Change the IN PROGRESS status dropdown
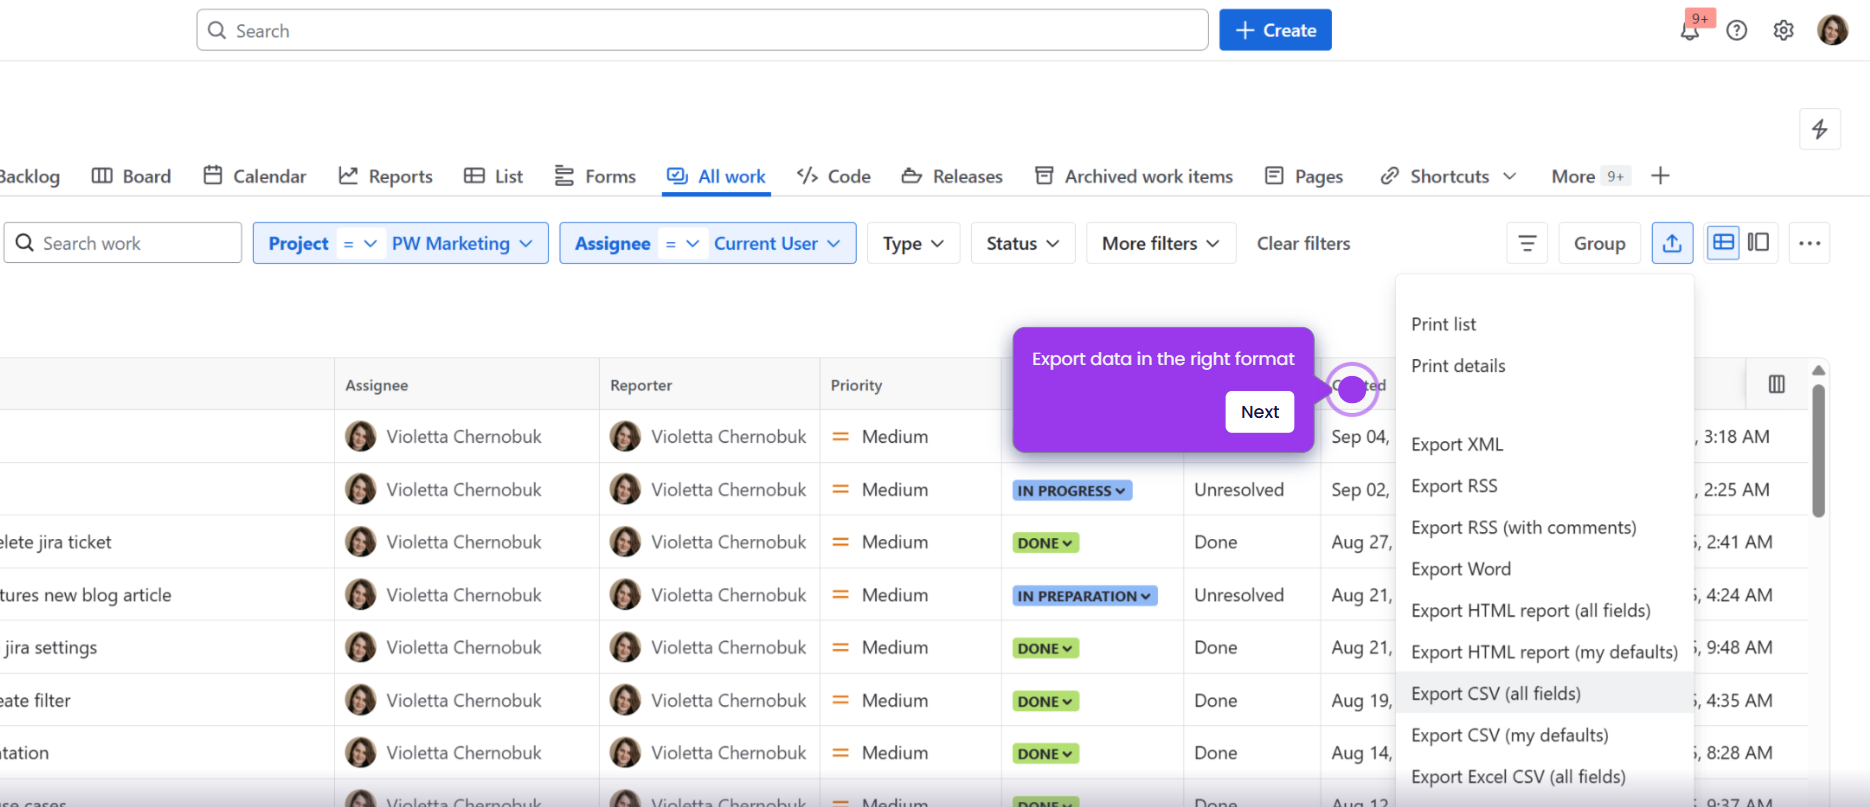This screenshot has height=807, width=1870. (x=1072, y=490)
